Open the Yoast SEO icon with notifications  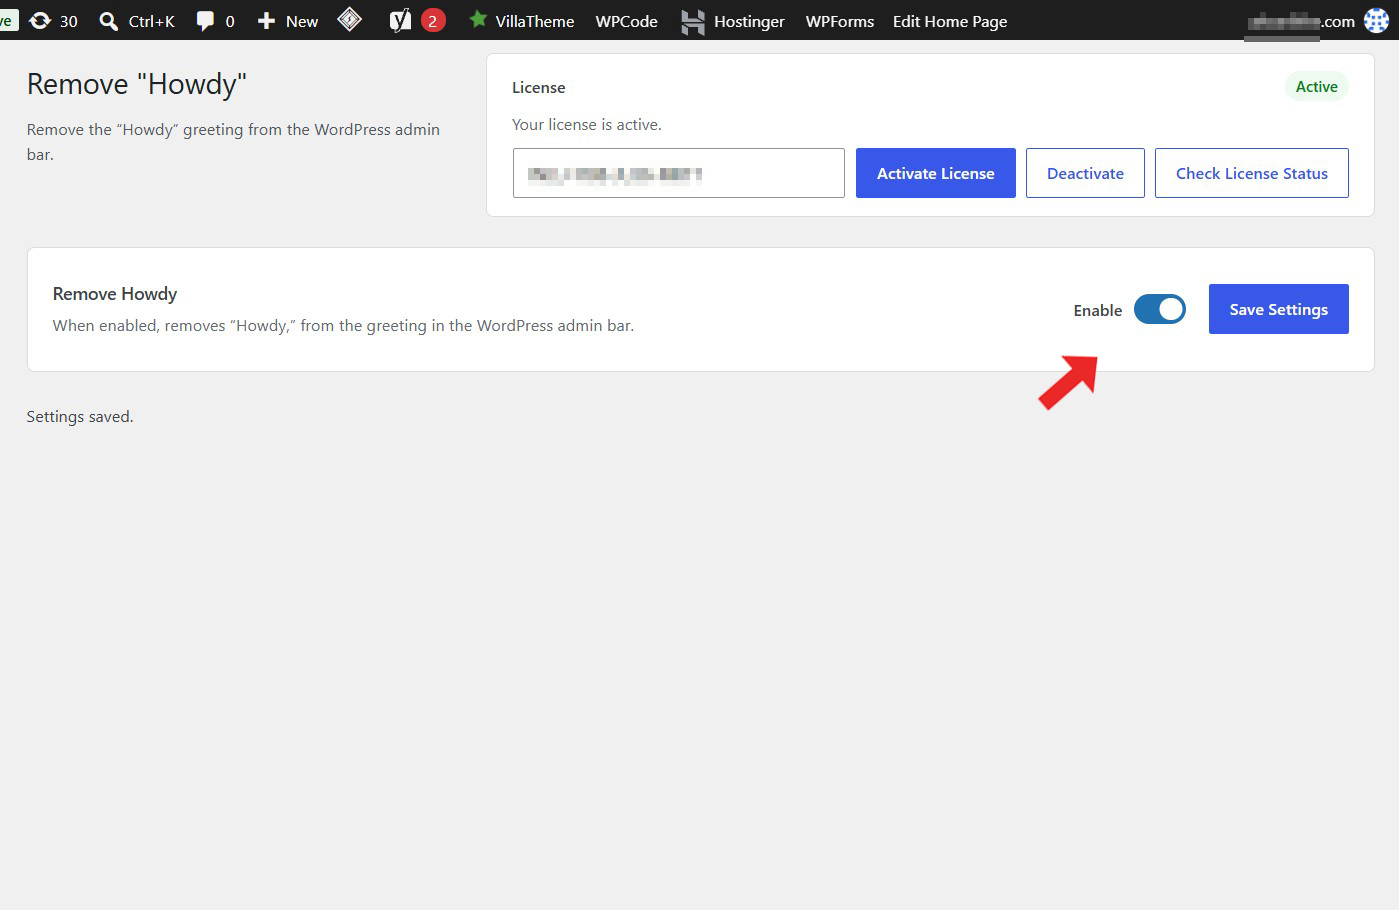[x=400, y=20]
